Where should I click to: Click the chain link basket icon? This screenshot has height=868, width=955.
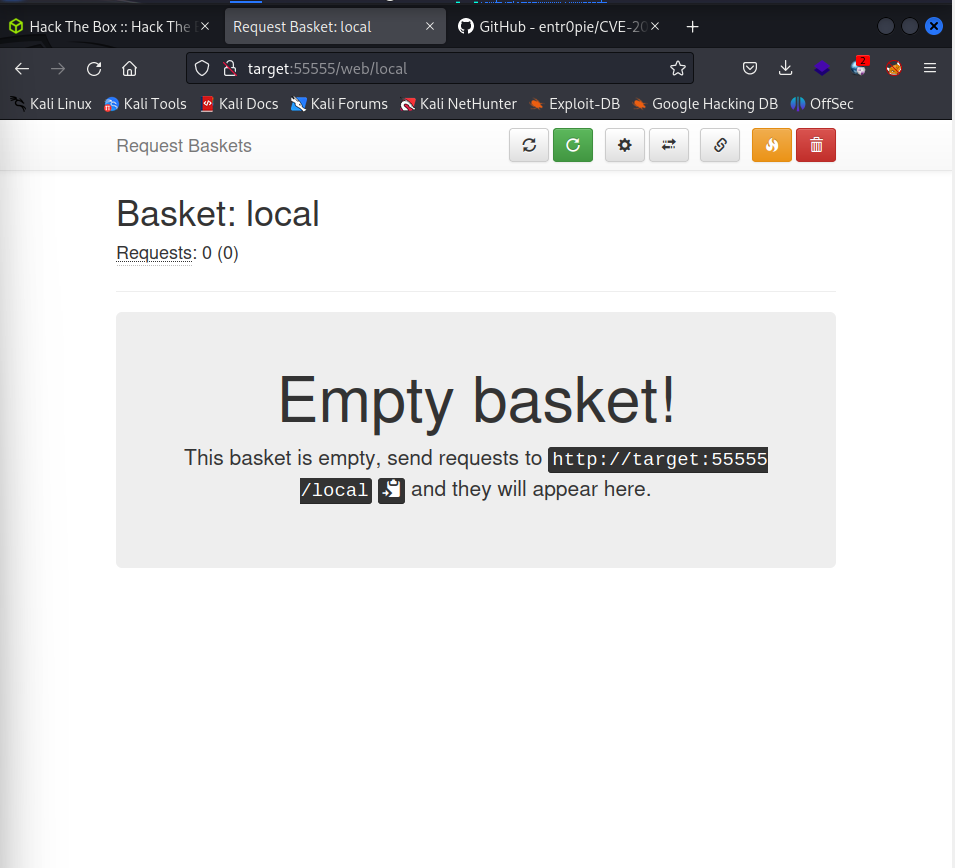click(720, 145)
